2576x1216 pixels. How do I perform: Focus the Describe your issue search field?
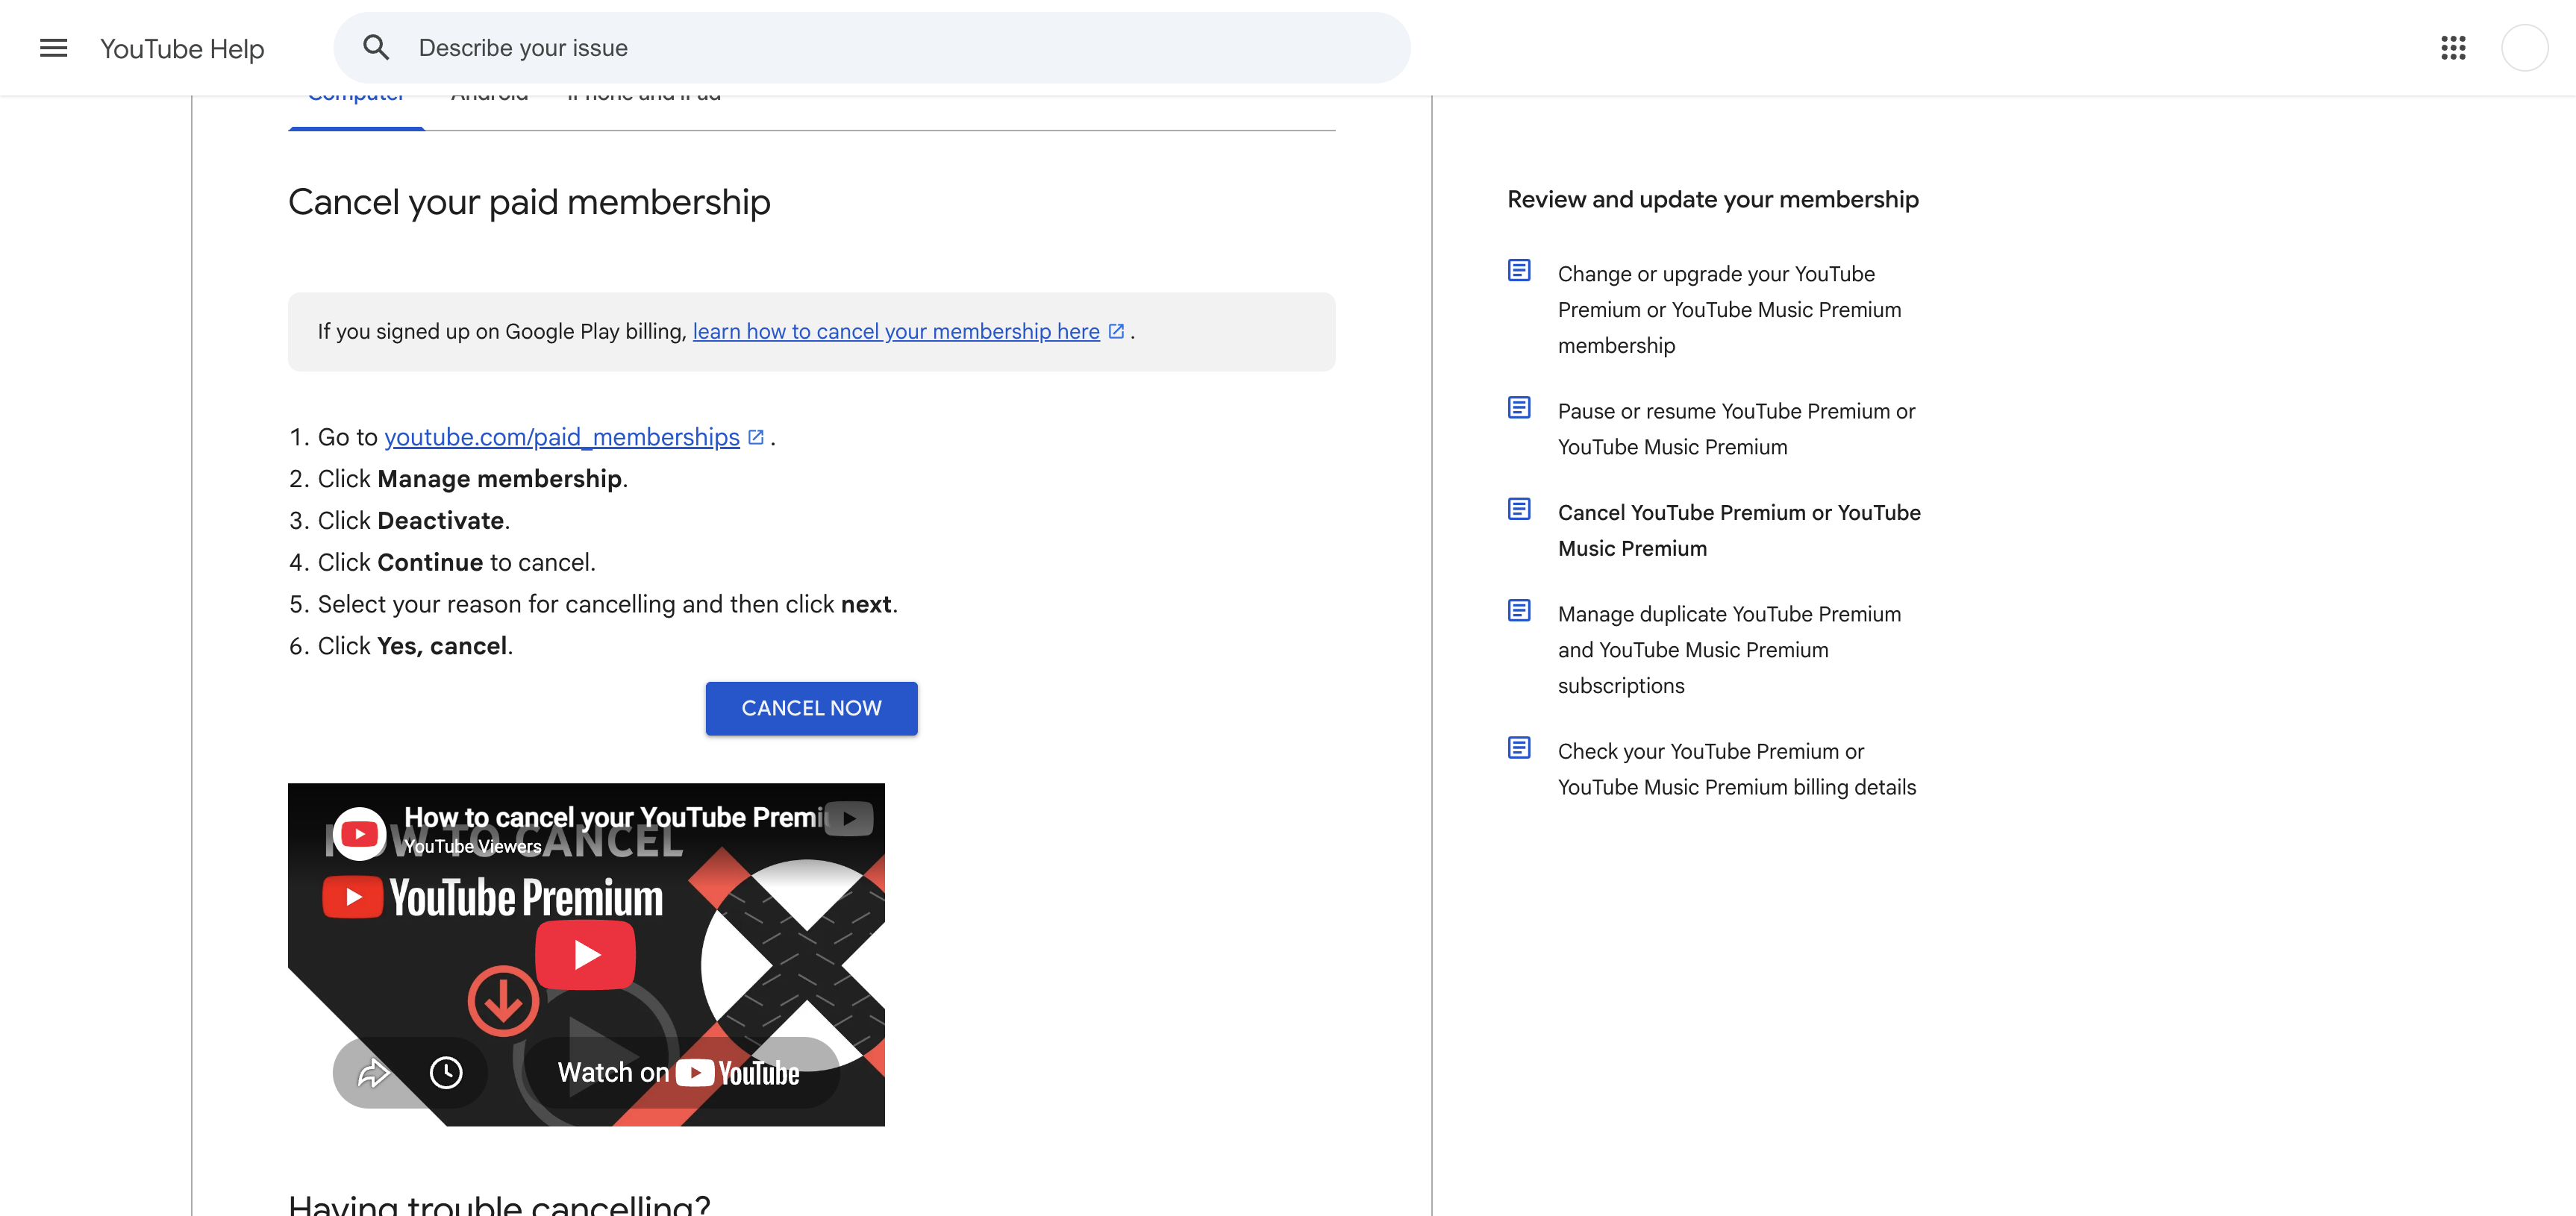pos(872,48)
